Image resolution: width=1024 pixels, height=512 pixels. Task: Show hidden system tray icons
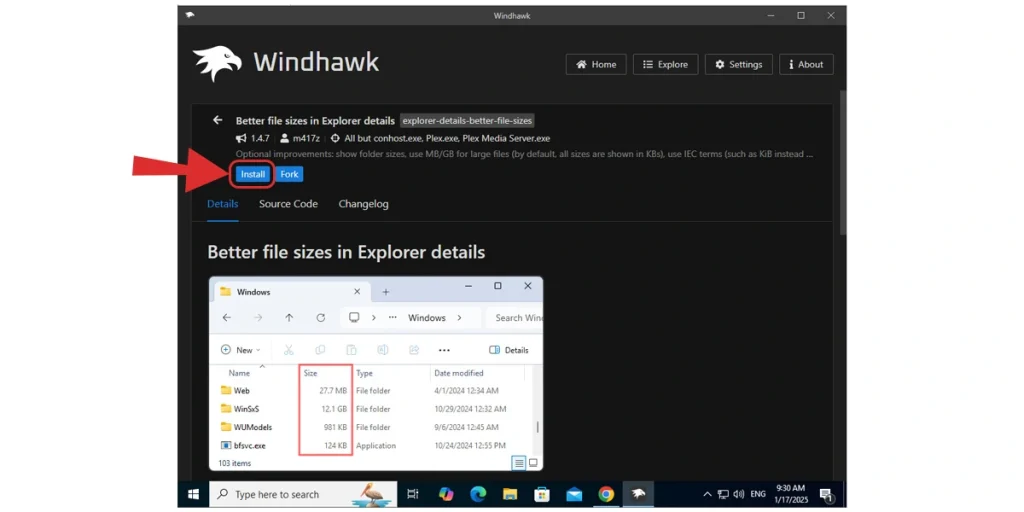click(707, 494)
